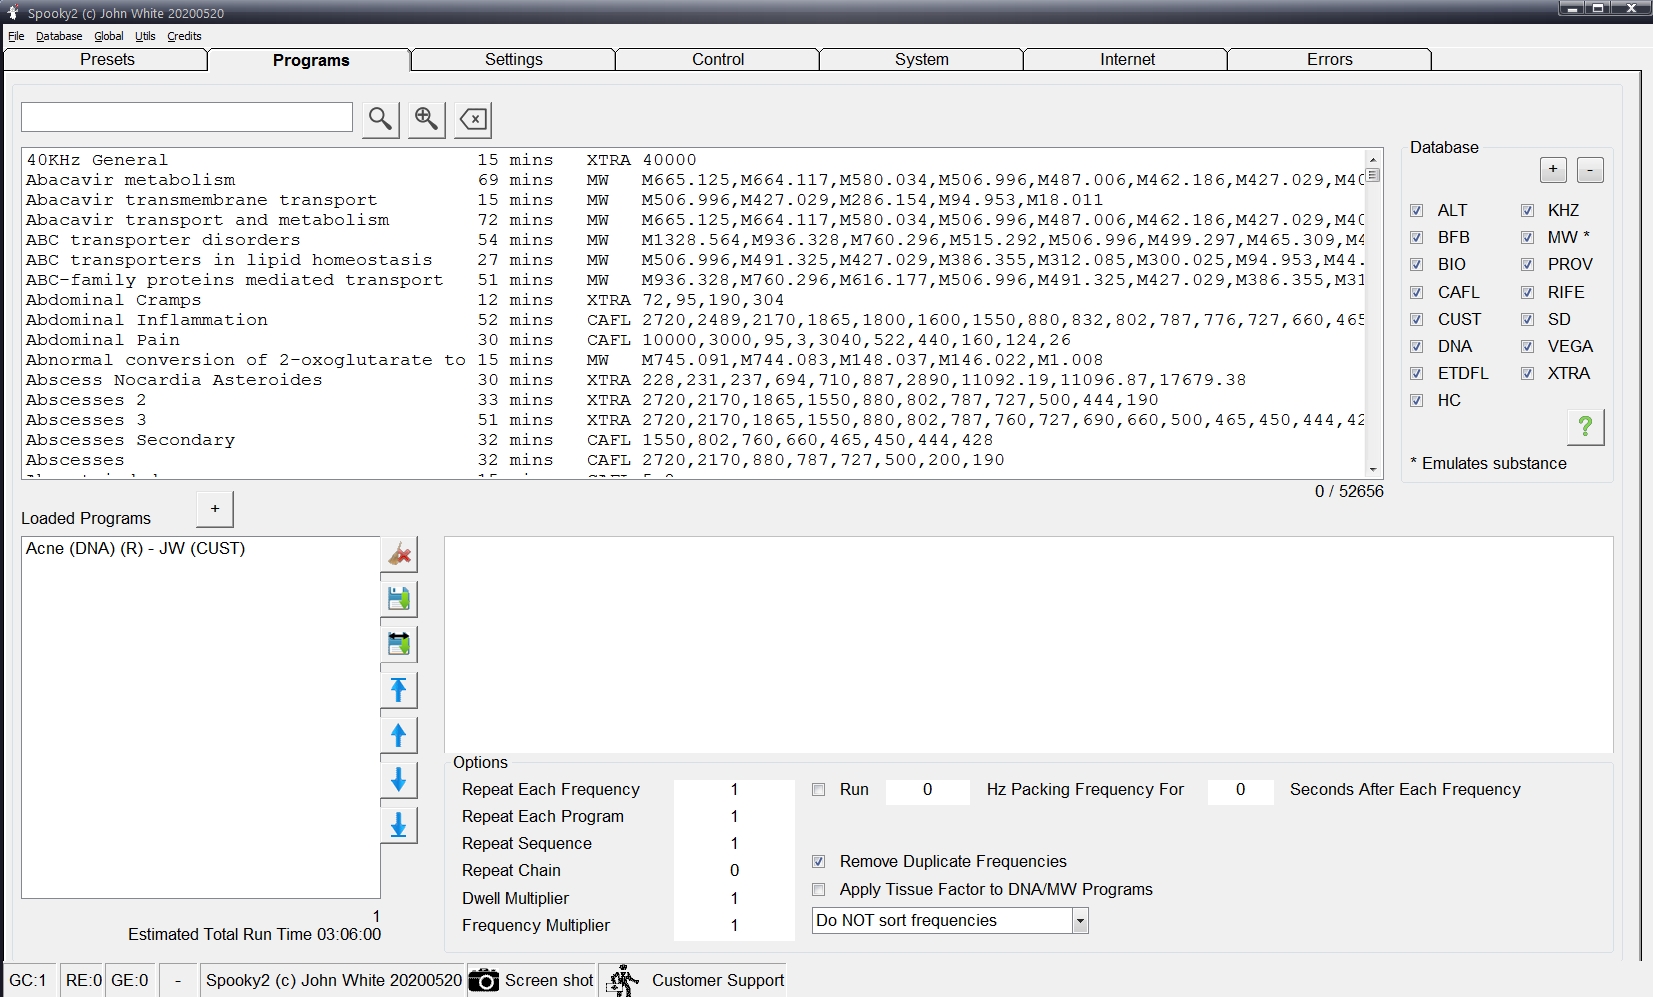The image size is (1653, 997).
Task: Toggle the MW database checkbox
Action: point(1527,237)
